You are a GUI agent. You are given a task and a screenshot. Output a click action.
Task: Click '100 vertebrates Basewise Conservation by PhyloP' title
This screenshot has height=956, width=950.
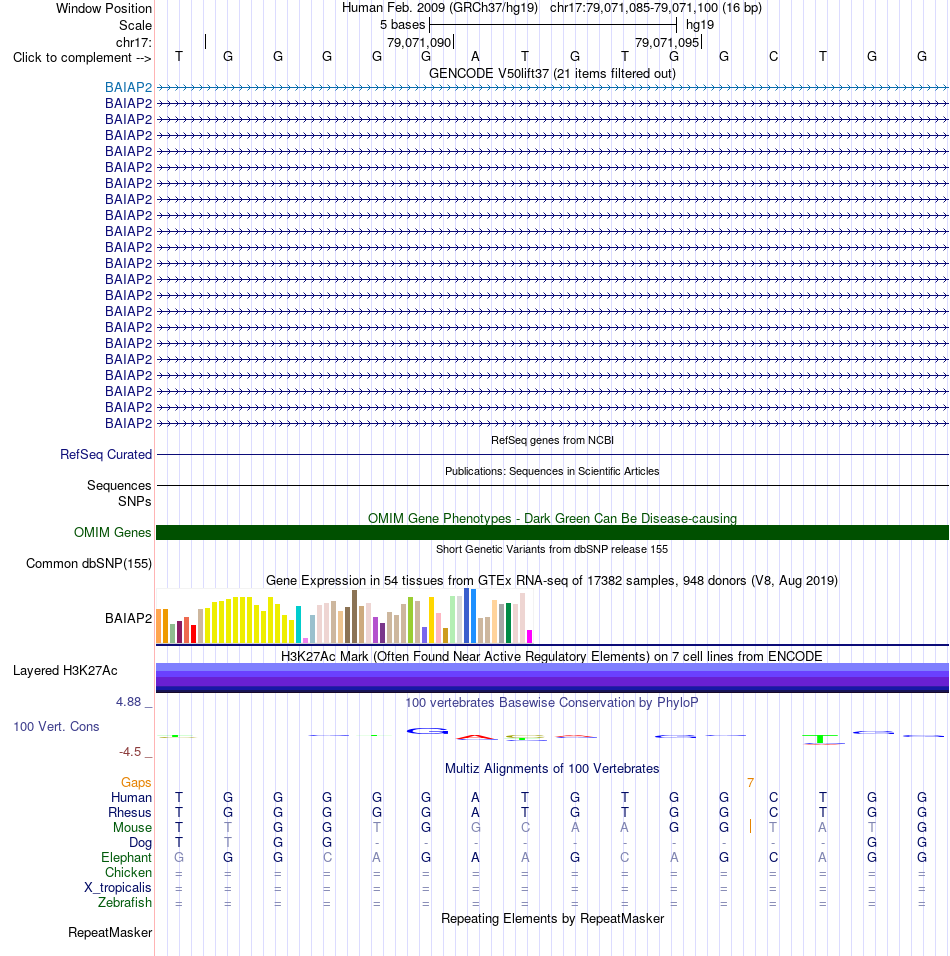552,702
